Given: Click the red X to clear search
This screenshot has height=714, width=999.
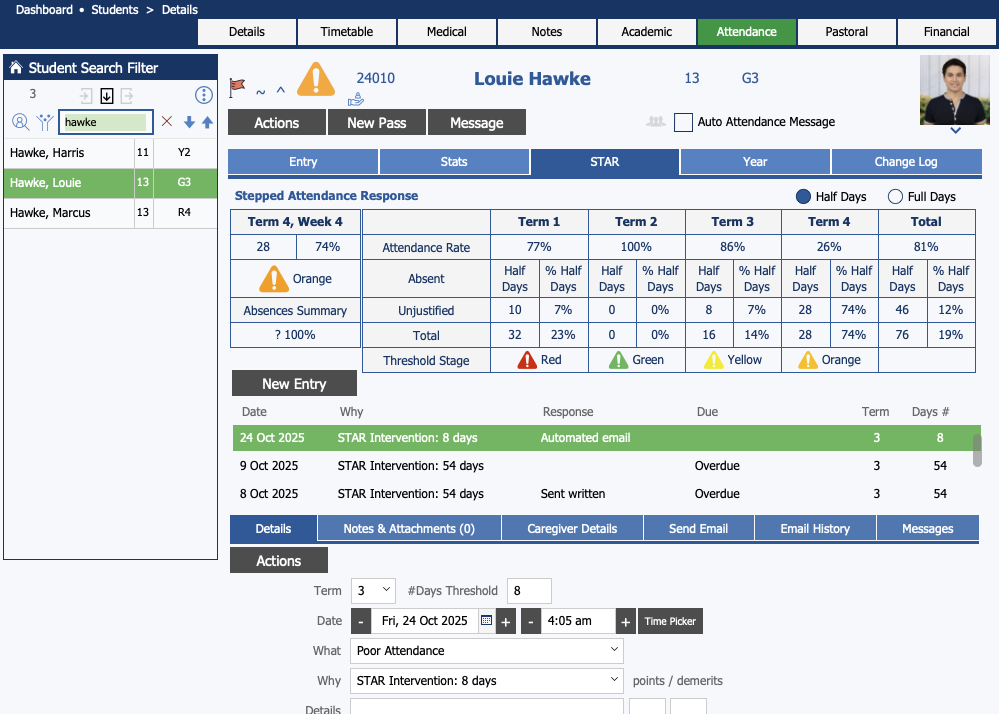Looking at the screenshot, I should 167,122.
